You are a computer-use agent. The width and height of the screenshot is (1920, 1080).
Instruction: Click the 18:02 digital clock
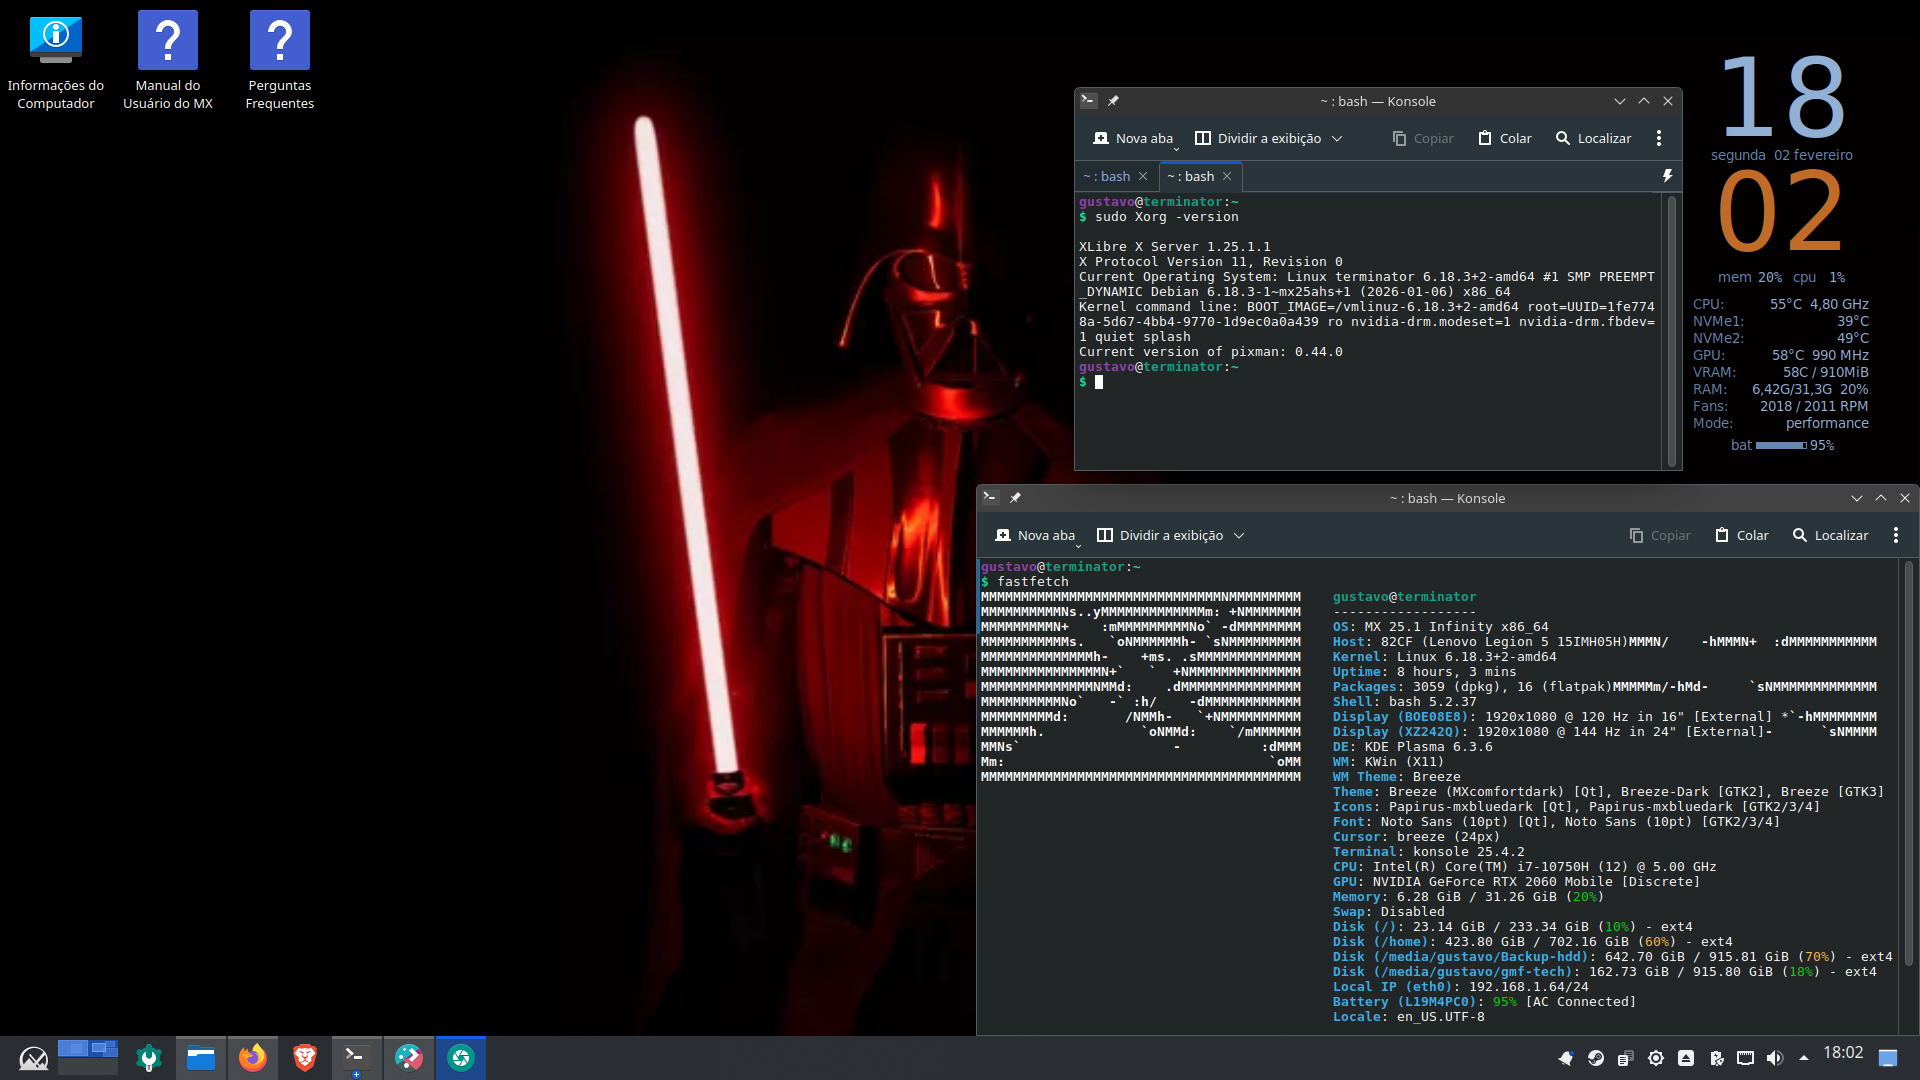point(1843,1053)
